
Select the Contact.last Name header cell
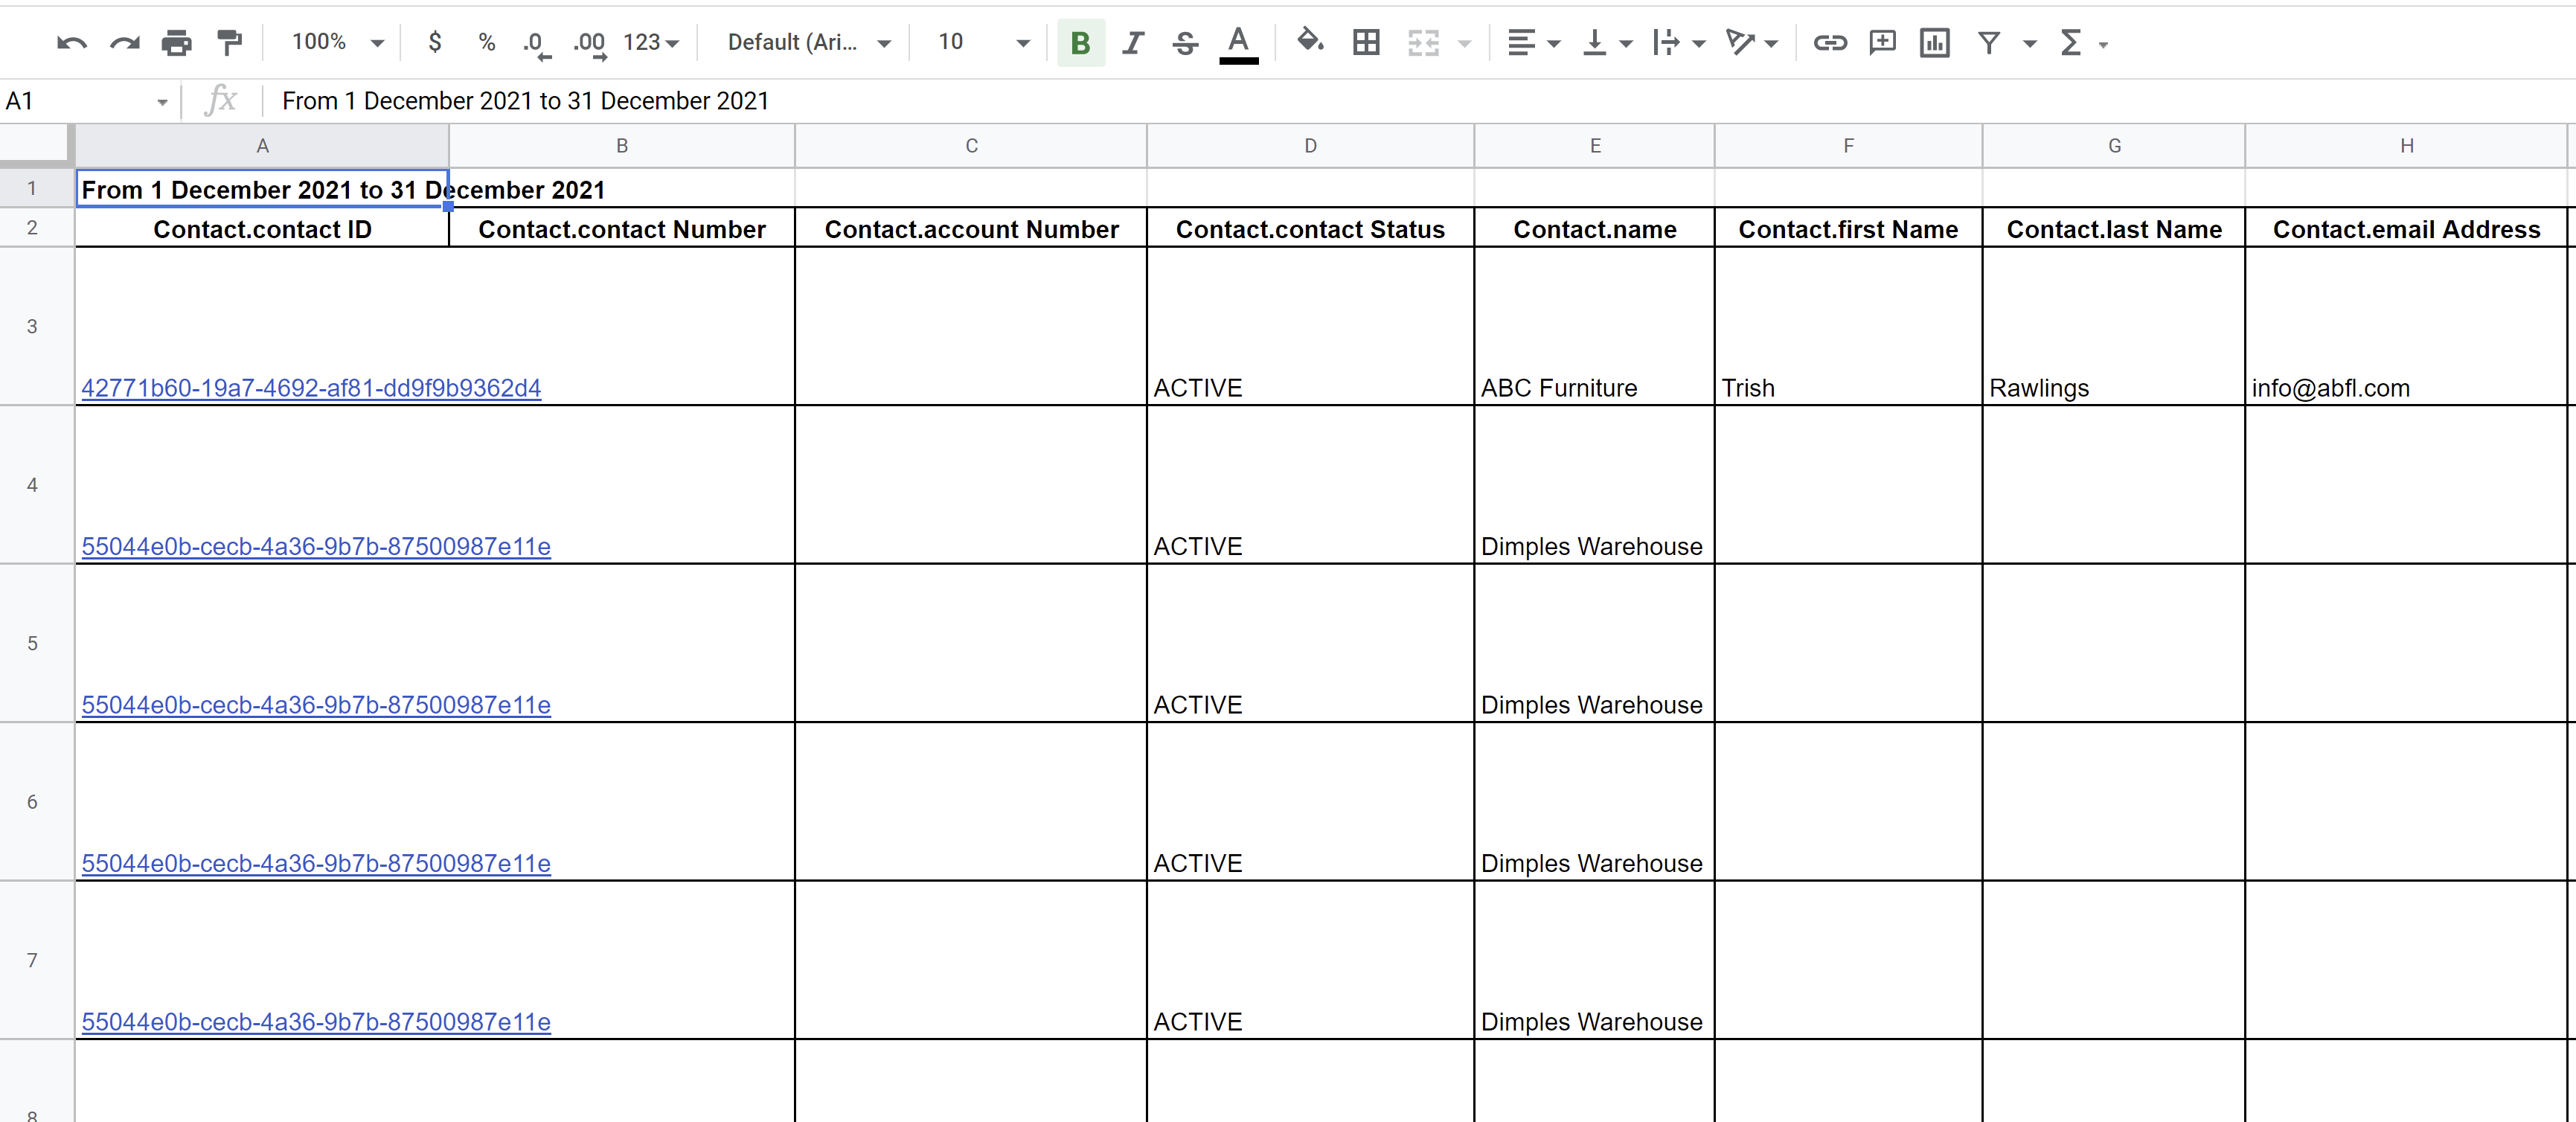[x=2114, y=228]
